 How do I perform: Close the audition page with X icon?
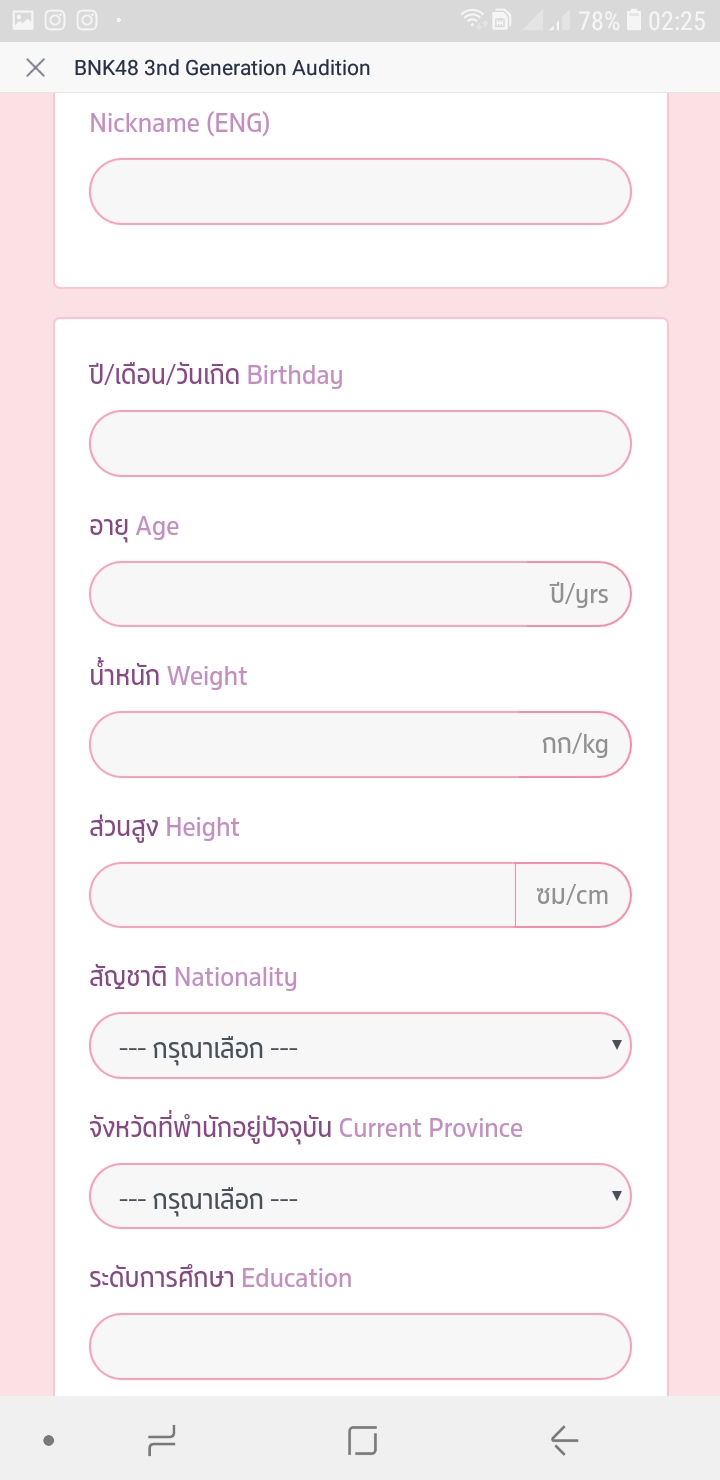(x=35, y=68)
